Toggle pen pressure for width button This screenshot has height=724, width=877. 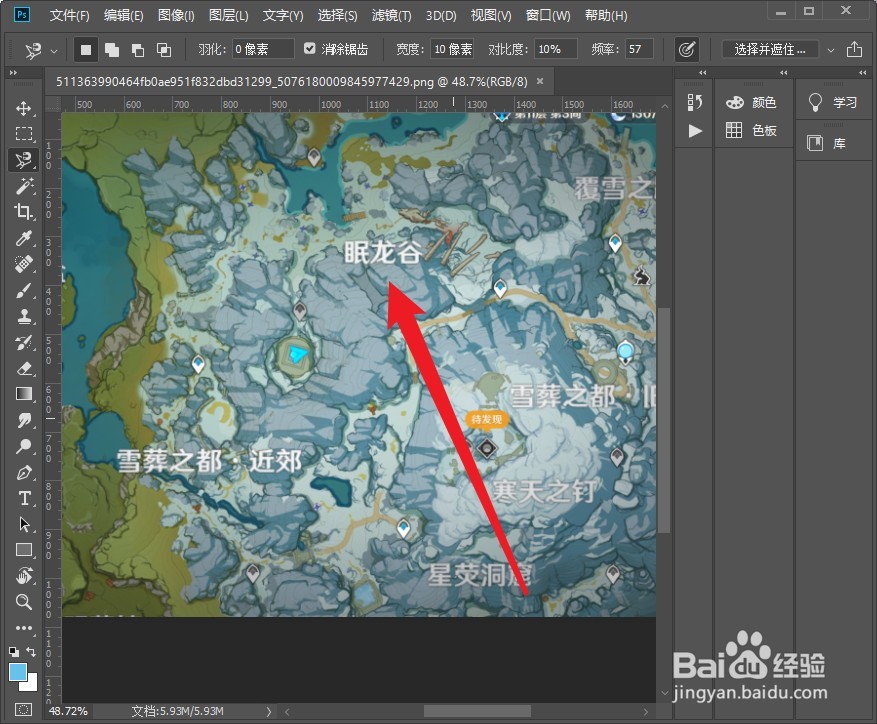click(x=687, y=49)
